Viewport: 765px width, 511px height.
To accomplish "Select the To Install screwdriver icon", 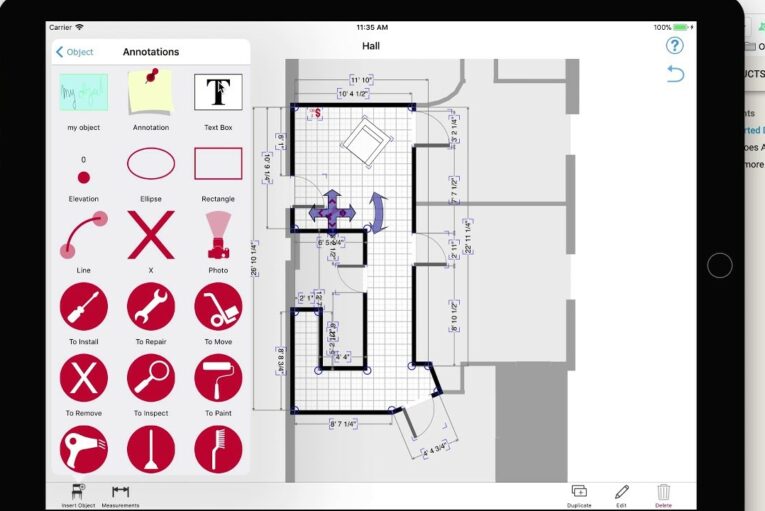I will tap(83, 307).
